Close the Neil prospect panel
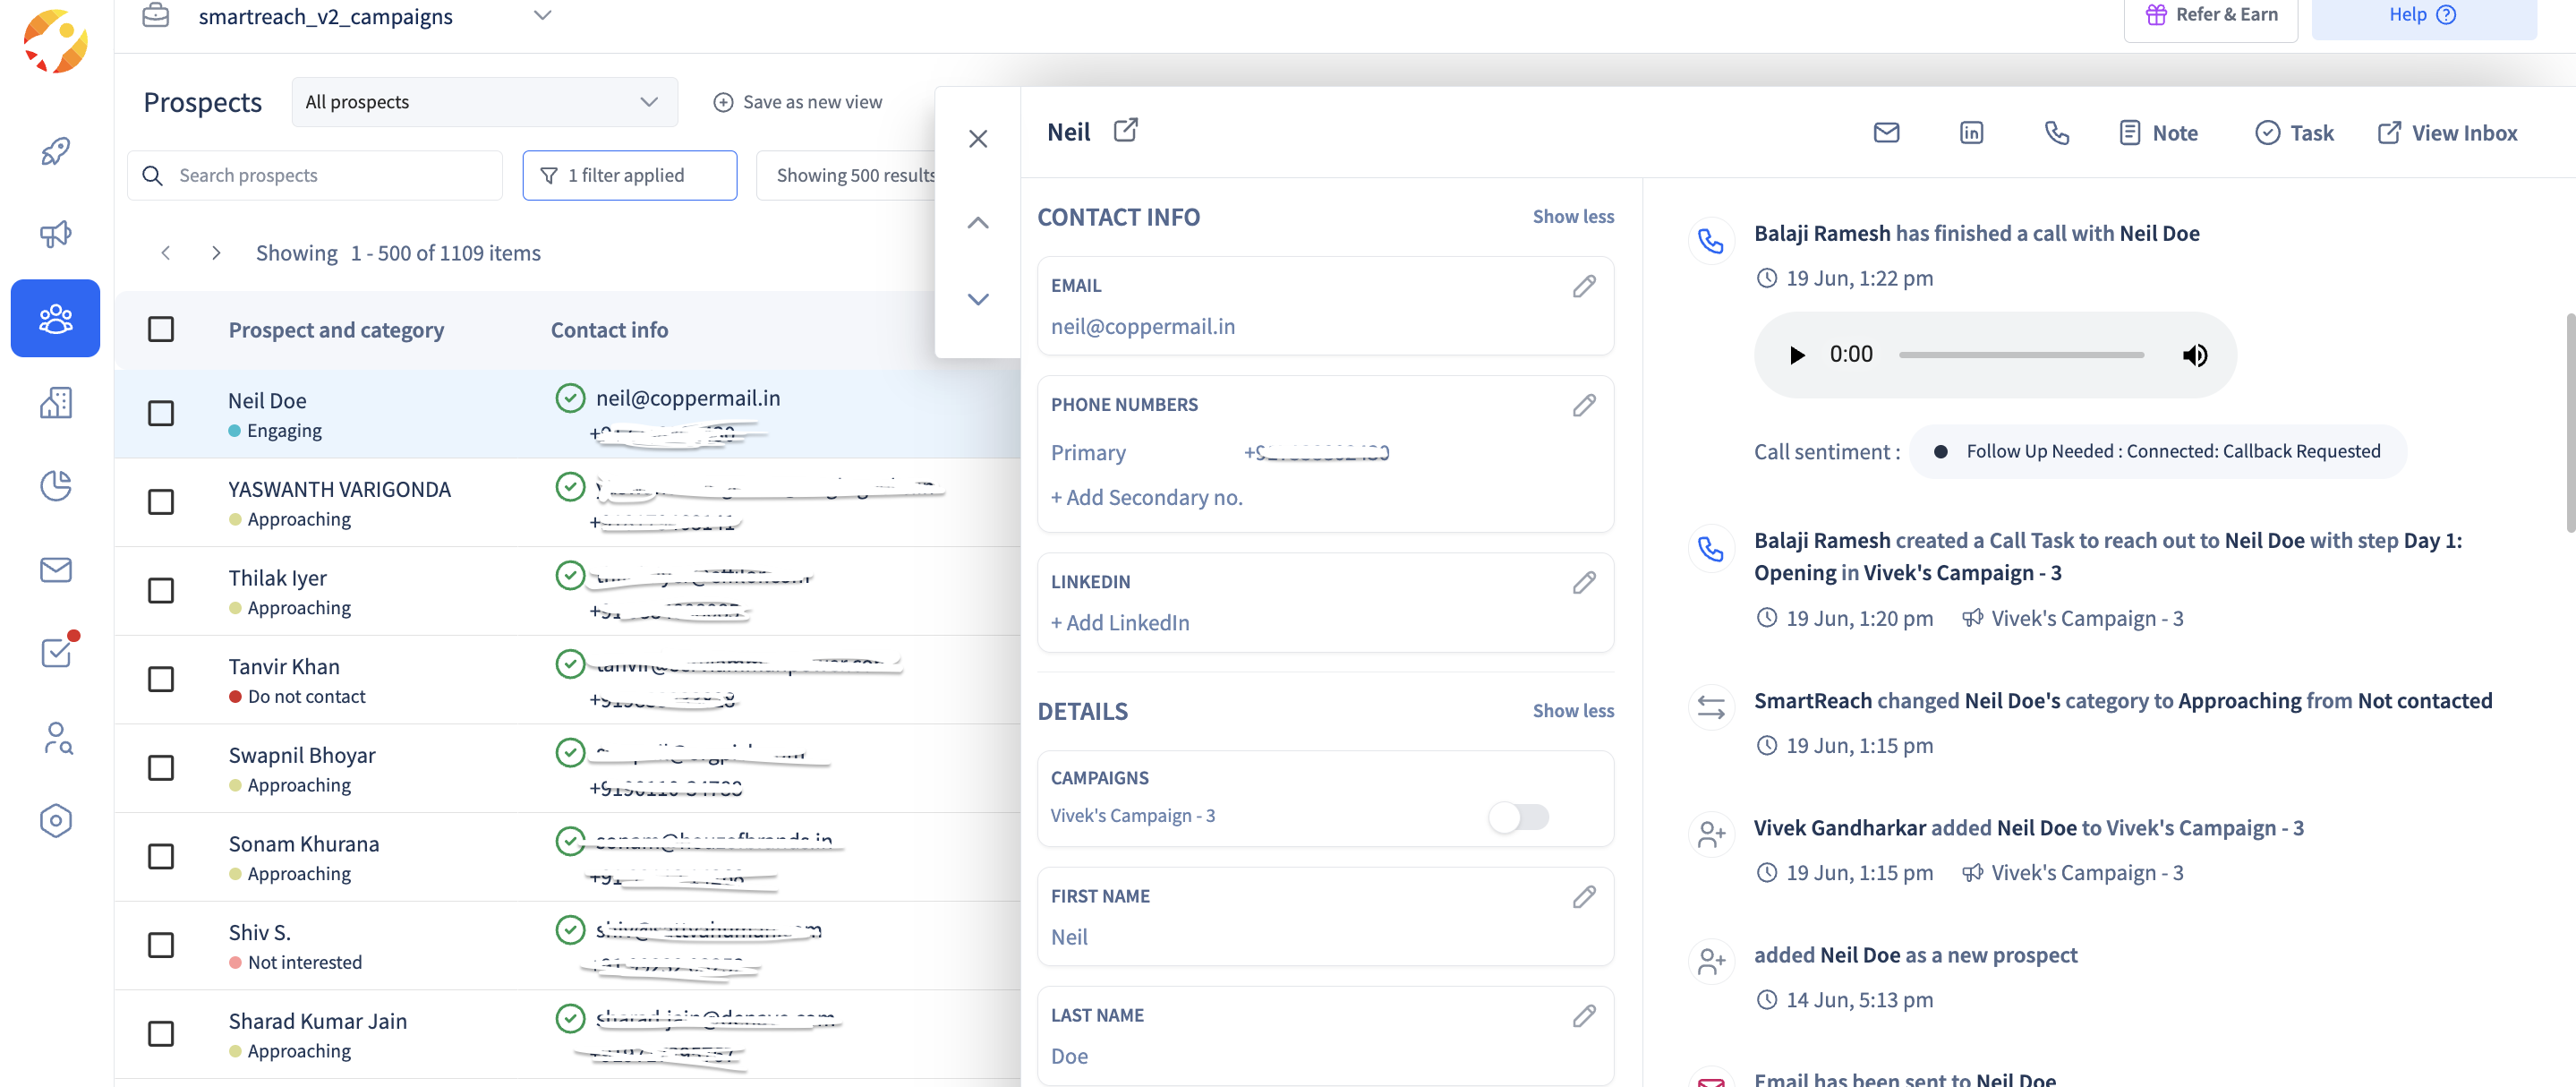The height and width of the screenshot is (1087, 2576). [978, 139]
